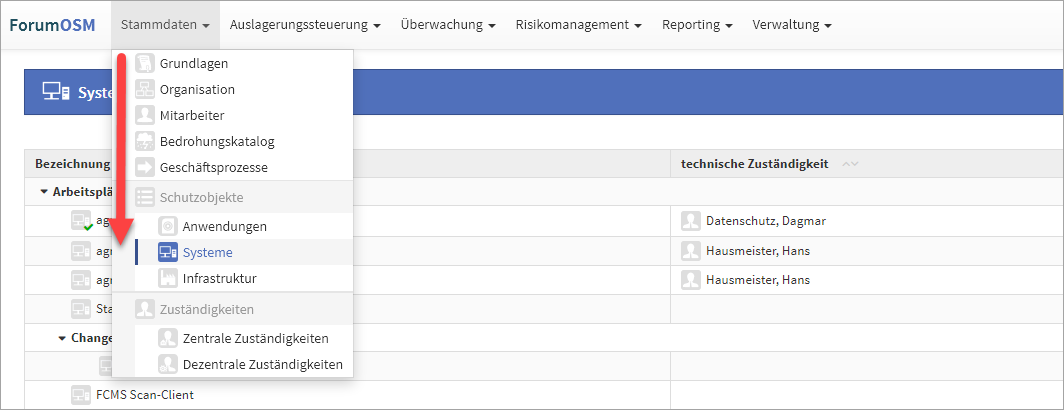Click the ForumOSM logo link
This screenshot has height=410, width=1064.
click(52, 24)
